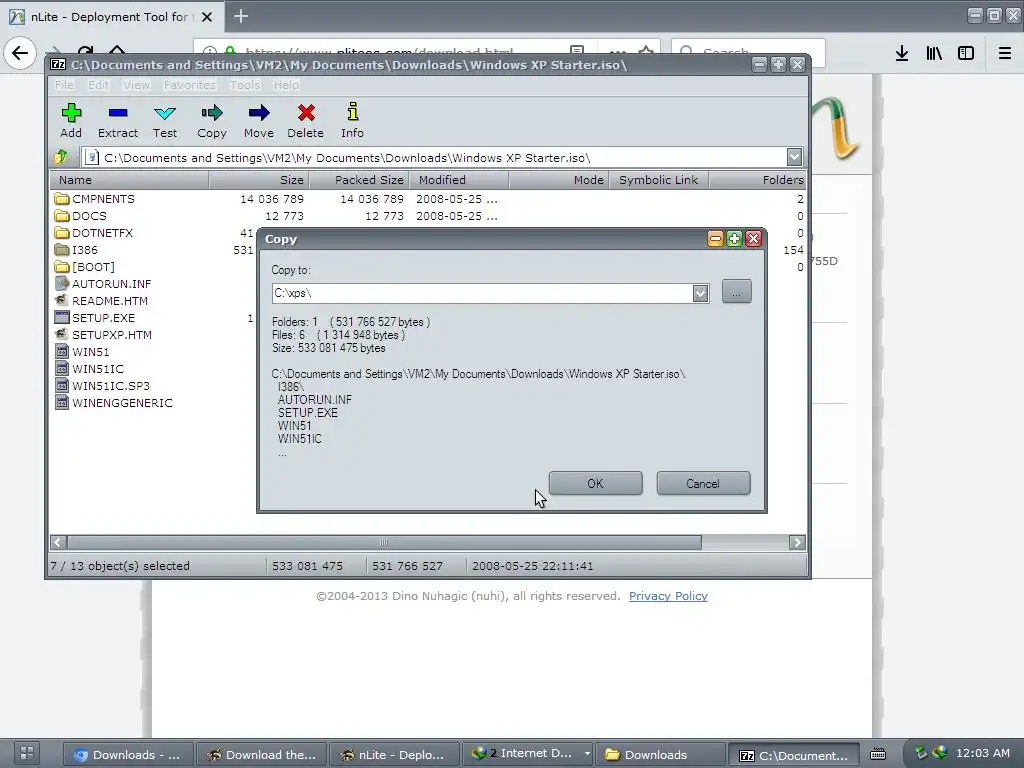Viewport: 1024px width, 768px height.
Task: Close the nLite browser tab
Action: [x=207, y=17]
